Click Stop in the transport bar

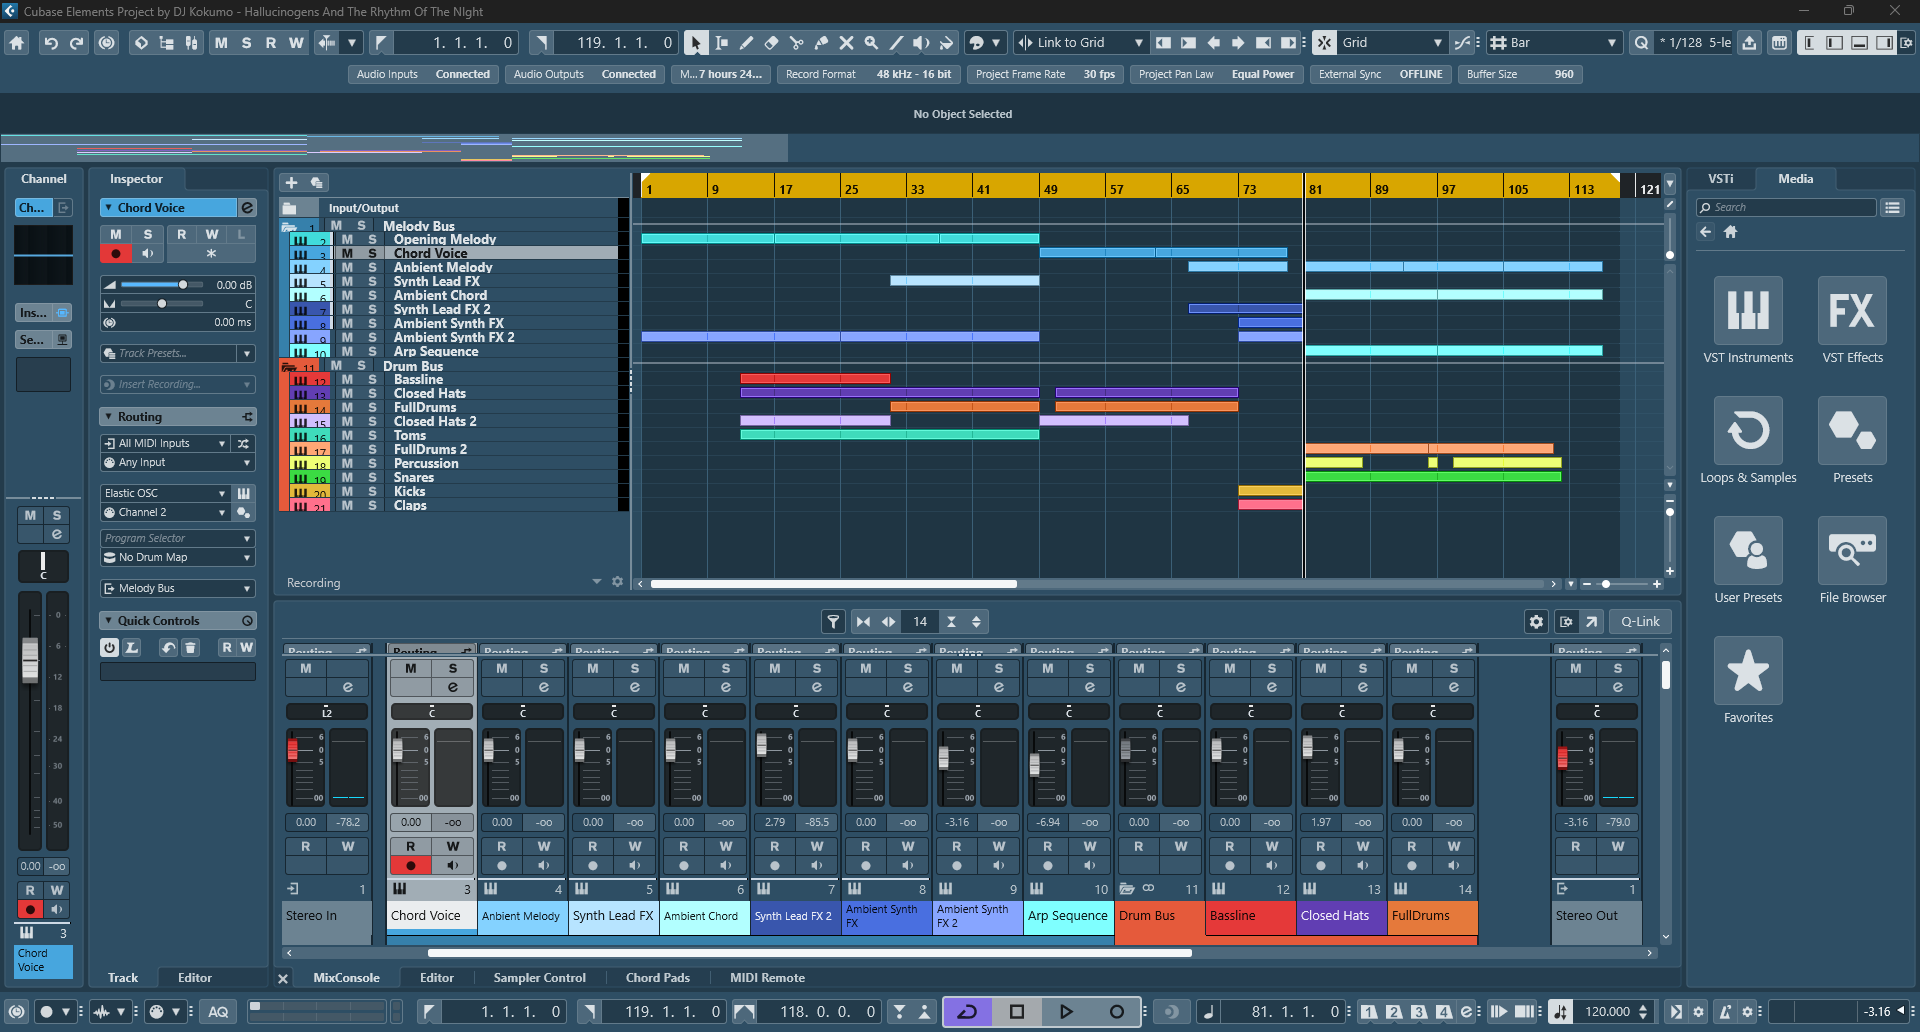(x=1017, y=1012)
